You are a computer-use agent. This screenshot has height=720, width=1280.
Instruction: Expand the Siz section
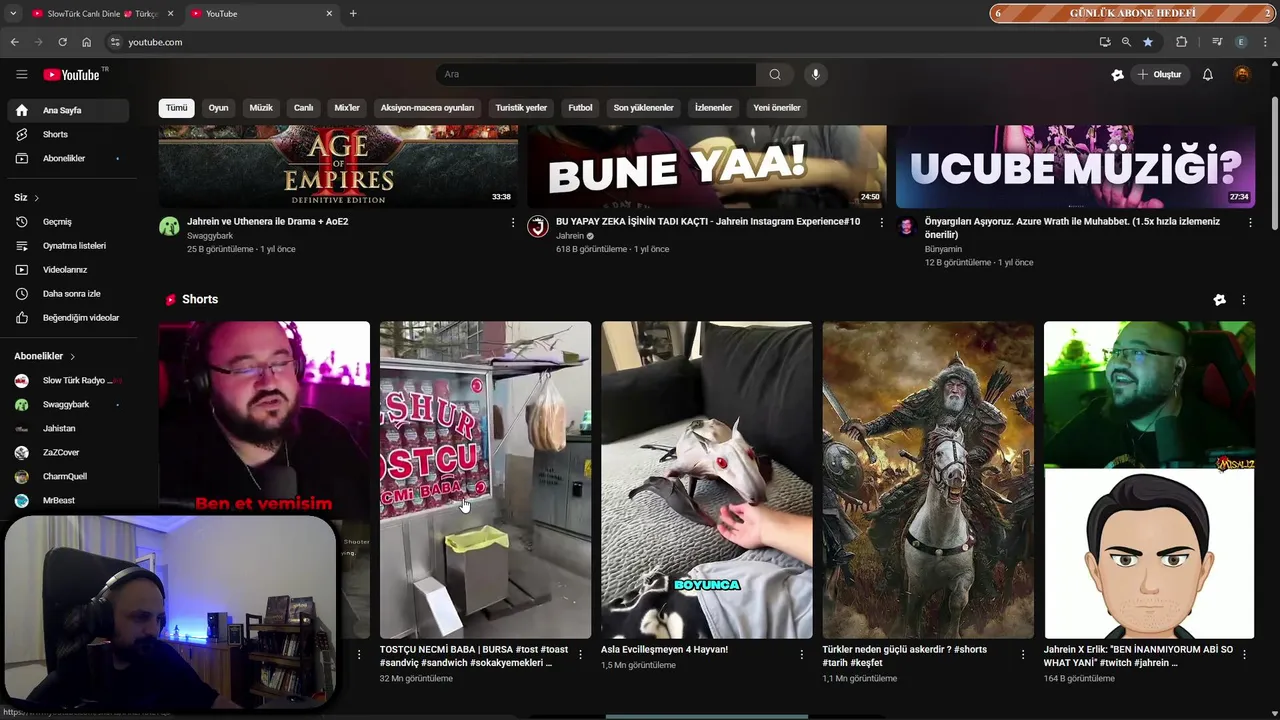coord(27,197)
